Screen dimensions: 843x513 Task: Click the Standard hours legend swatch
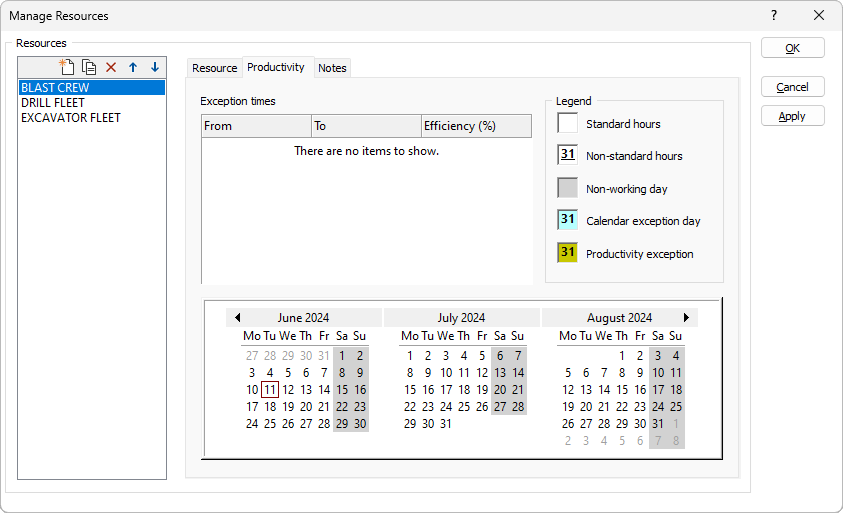tap(568, 123)
